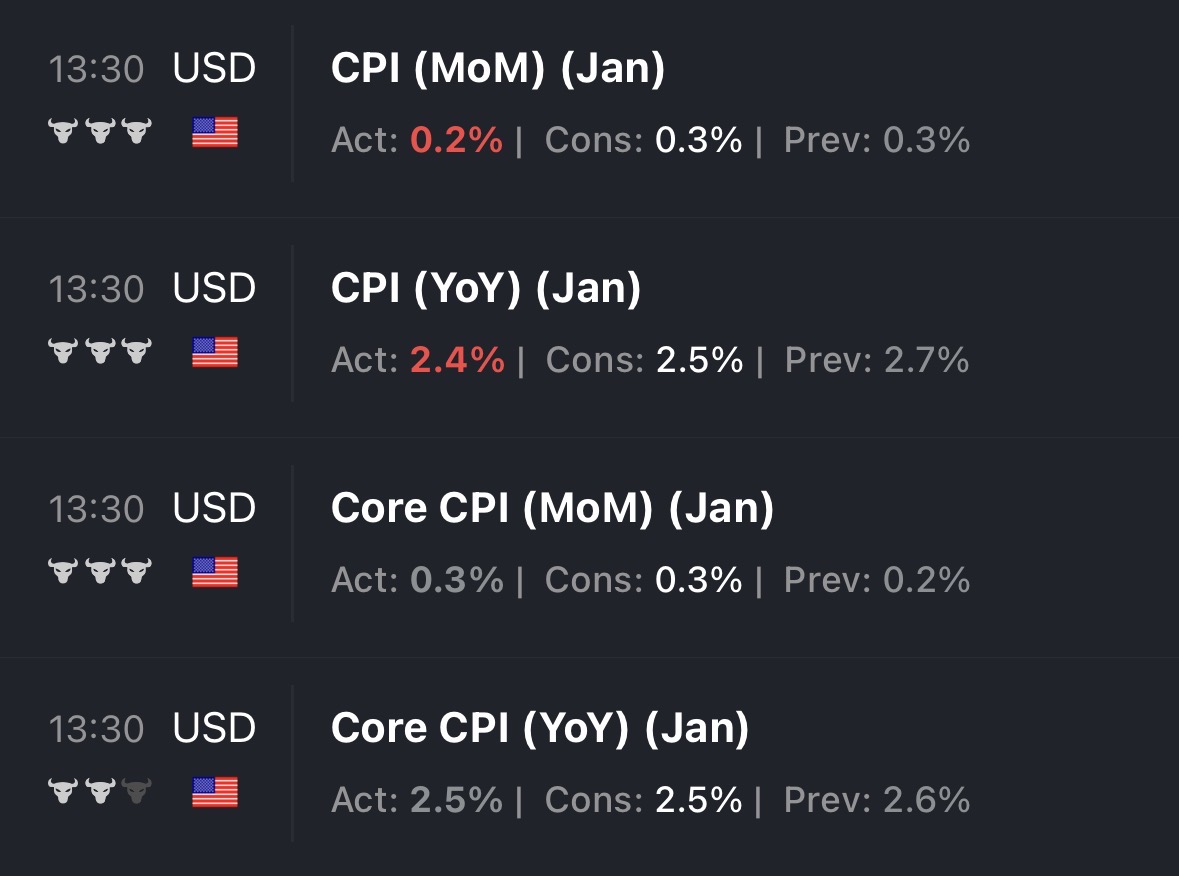Click the USD label on Core CPI (YoY) row
The width and height of the screenshot is (1179, 876).
pyautogui.click(x=214, y=729)
